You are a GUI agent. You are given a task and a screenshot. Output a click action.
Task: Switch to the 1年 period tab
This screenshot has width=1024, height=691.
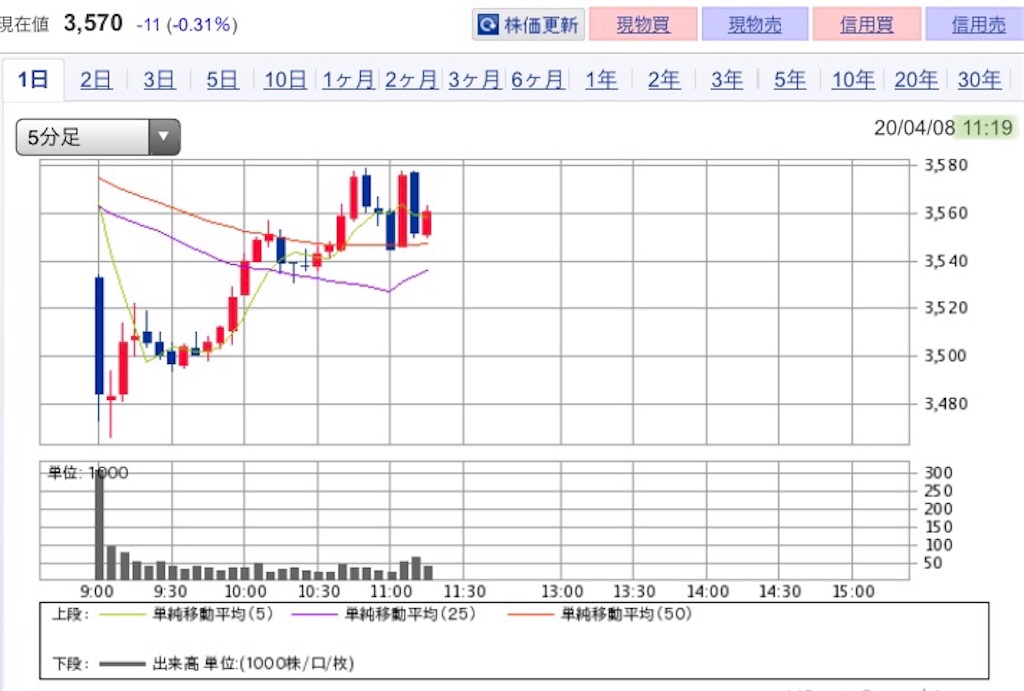[601, 80]
